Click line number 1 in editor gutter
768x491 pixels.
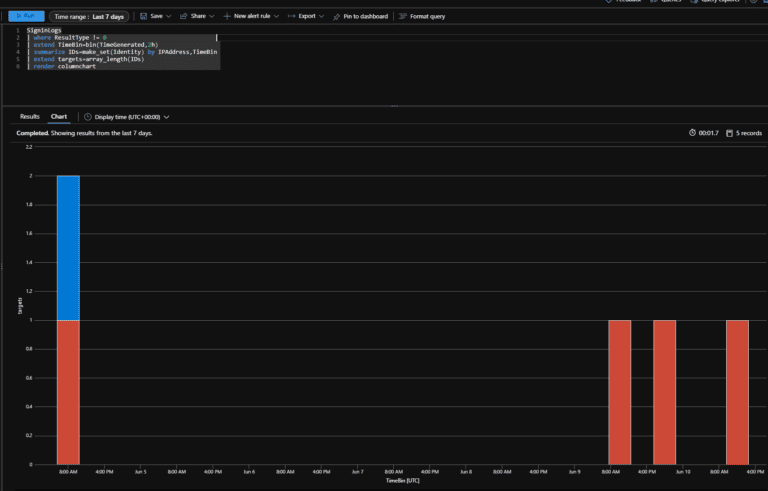click(x=18, y=30)
